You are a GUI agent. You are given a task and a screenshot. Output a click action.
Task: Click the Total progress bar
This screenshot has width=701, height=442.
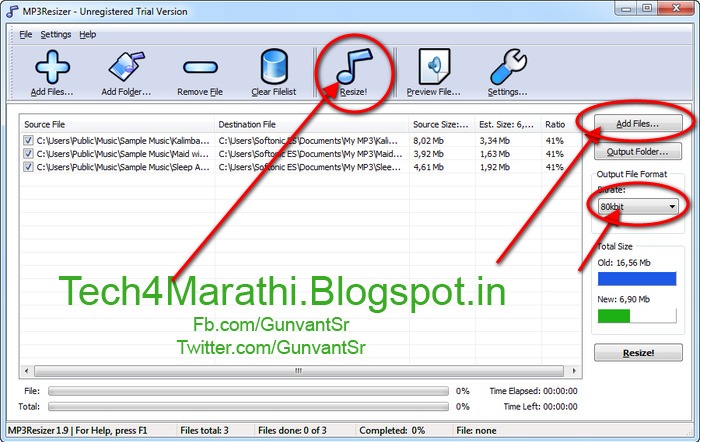(x=248, y=407)
